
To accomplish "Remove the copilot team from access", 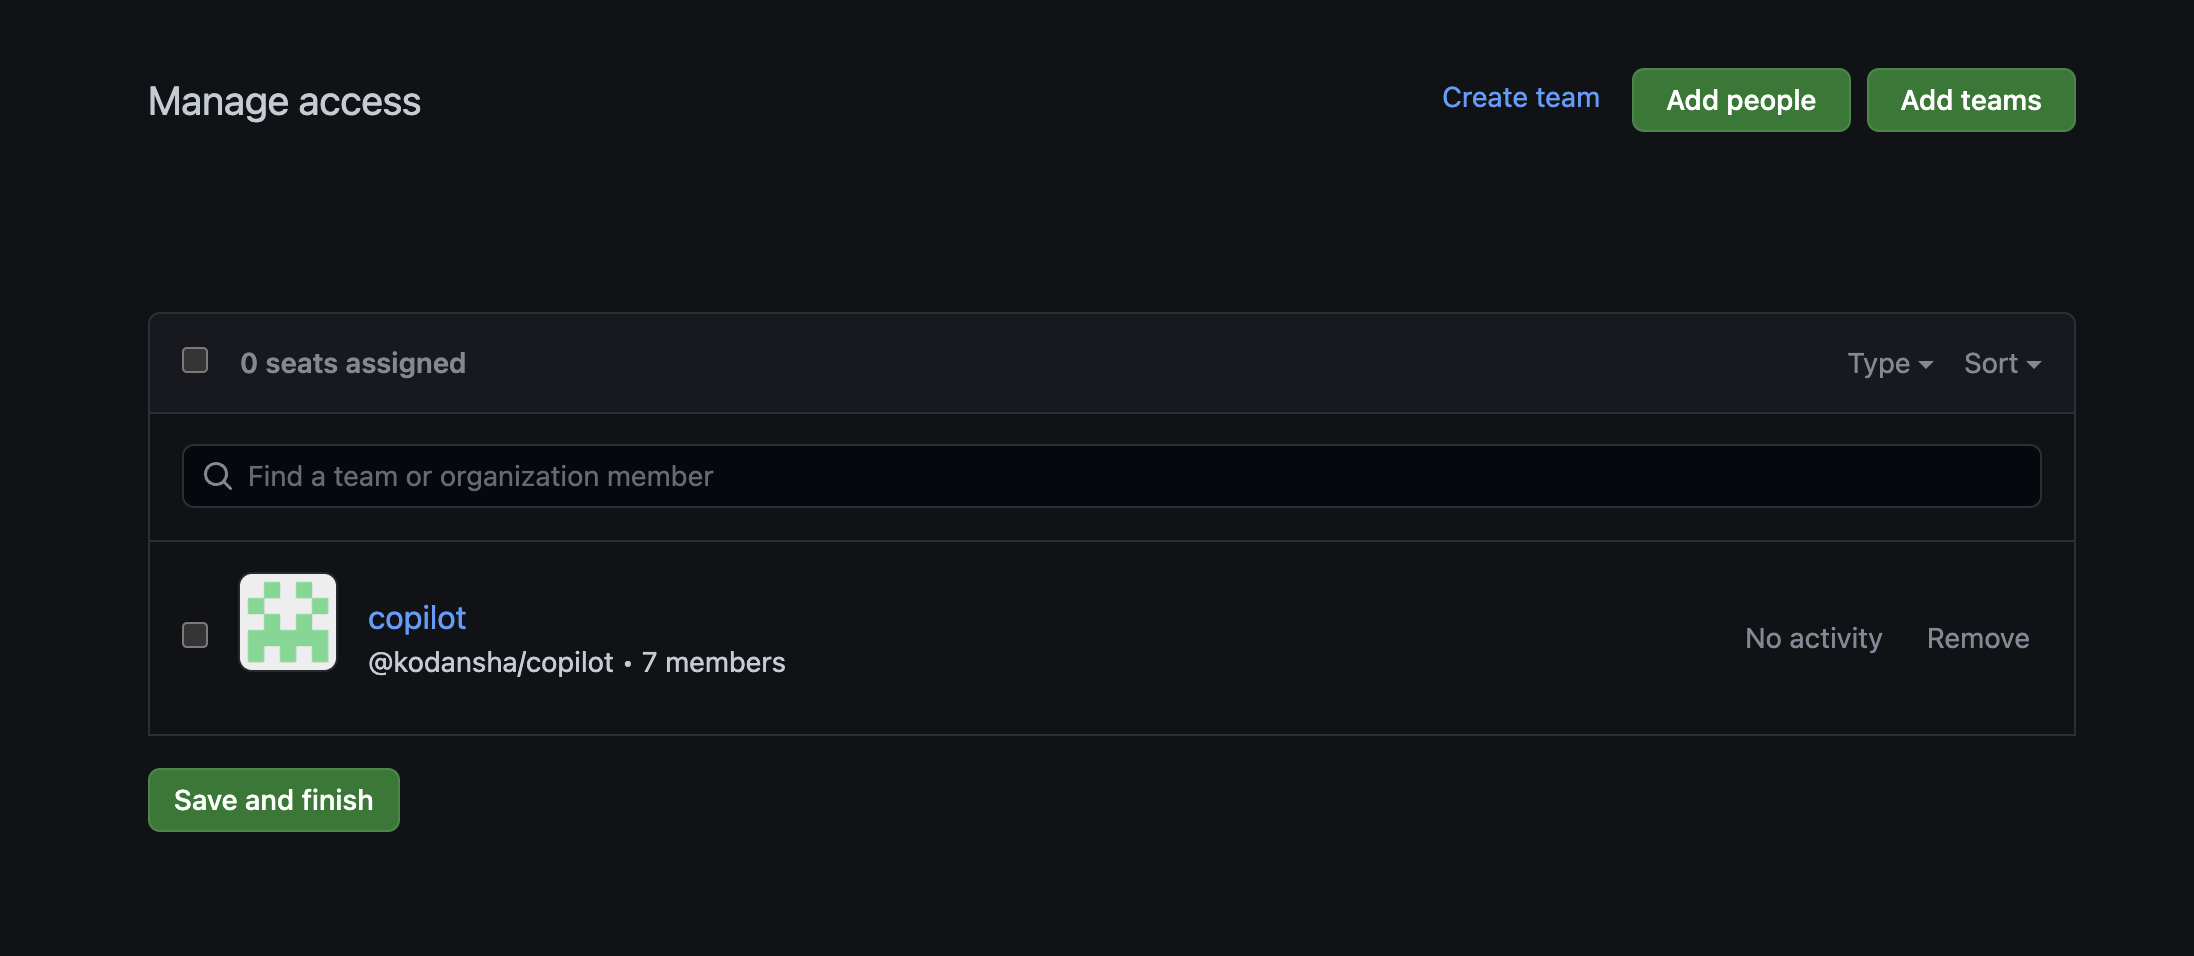I will [1978, 637].
